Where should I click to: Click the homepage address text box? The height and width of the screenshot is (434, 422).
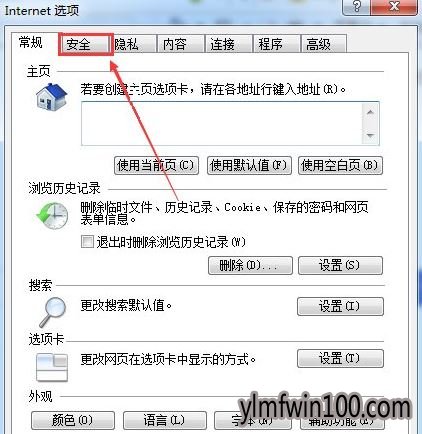click(222, 124)
